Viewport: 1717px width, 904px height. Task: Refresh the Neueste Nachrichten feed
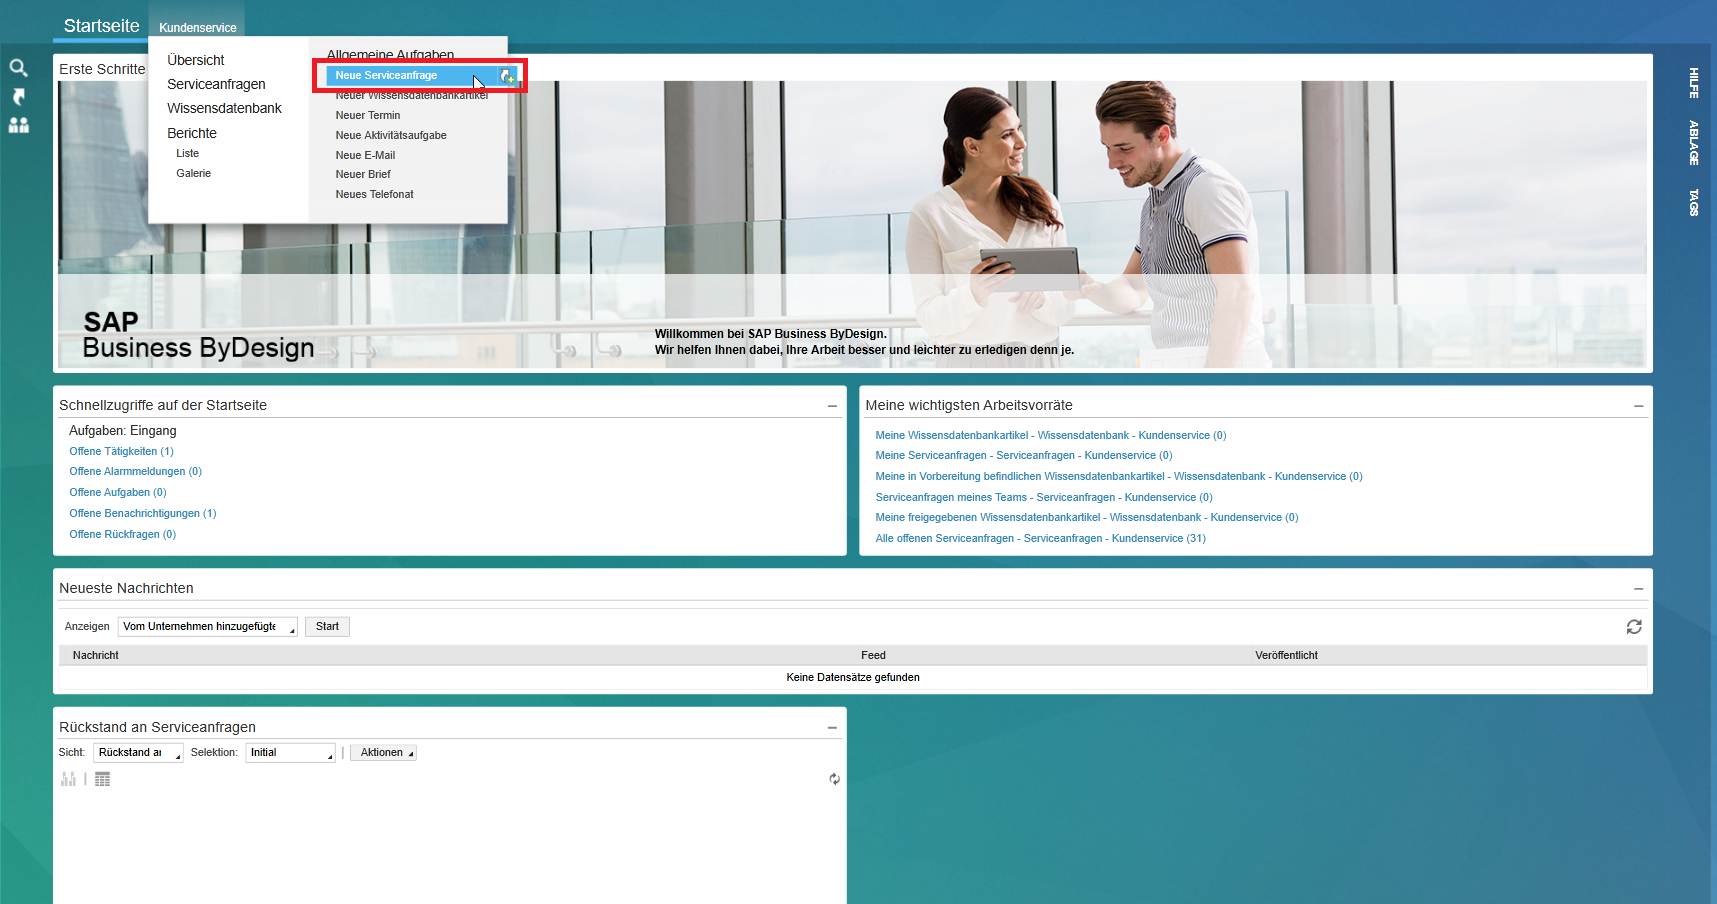click(x=1634, y=627)
